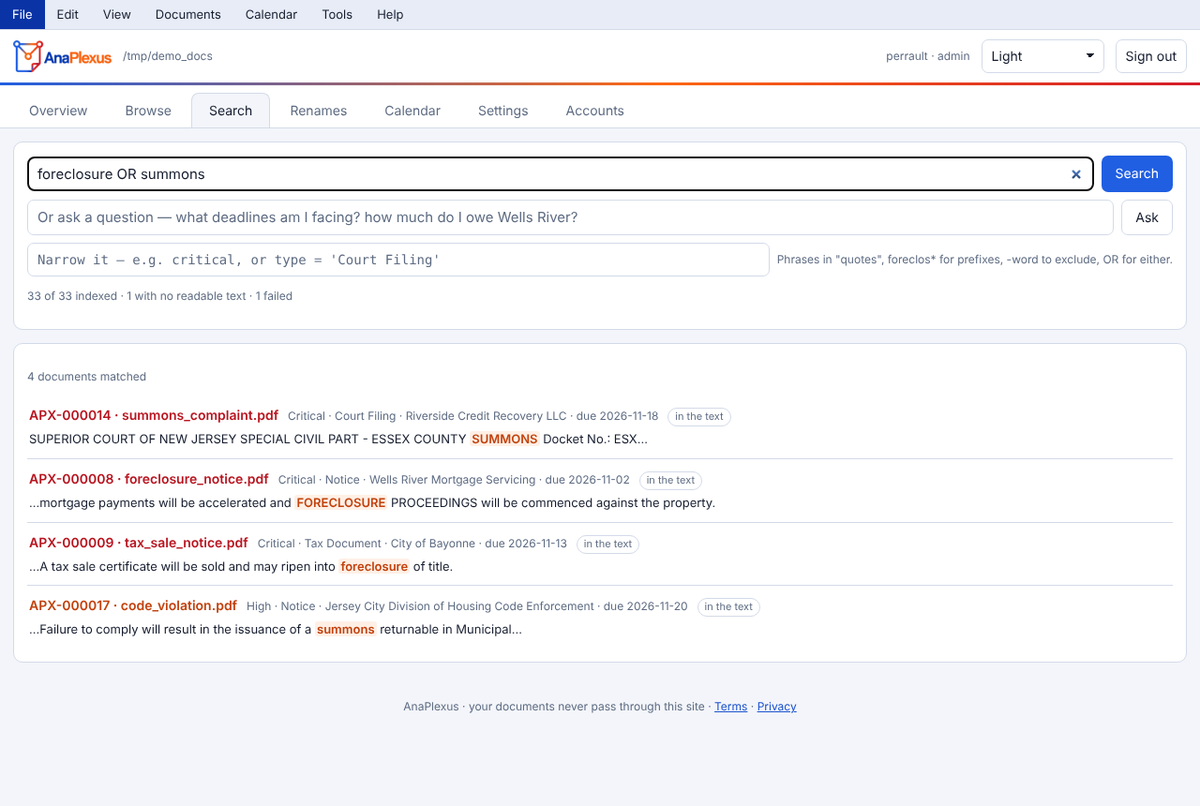This screenshot has height=806, width=1200.
Task: Focus the search query field containing foreclosure OR summons
Action: pos(560,174)
